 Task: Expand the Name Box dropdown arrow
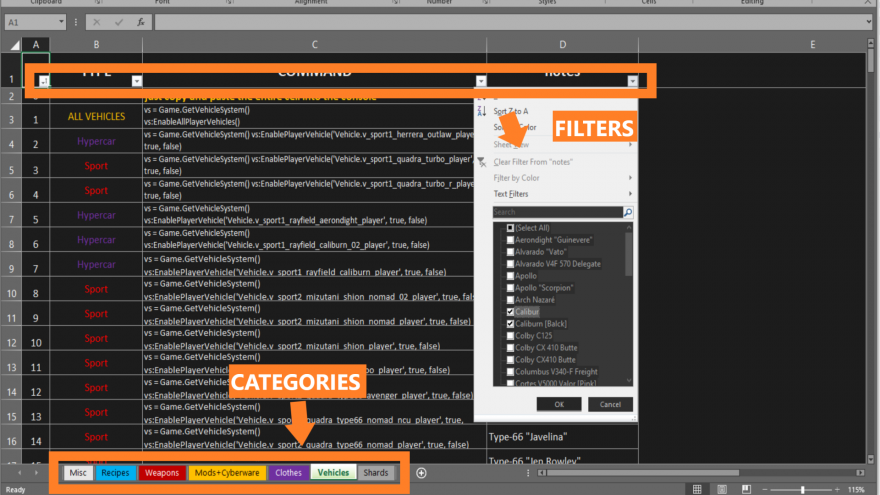click(62, 21)
